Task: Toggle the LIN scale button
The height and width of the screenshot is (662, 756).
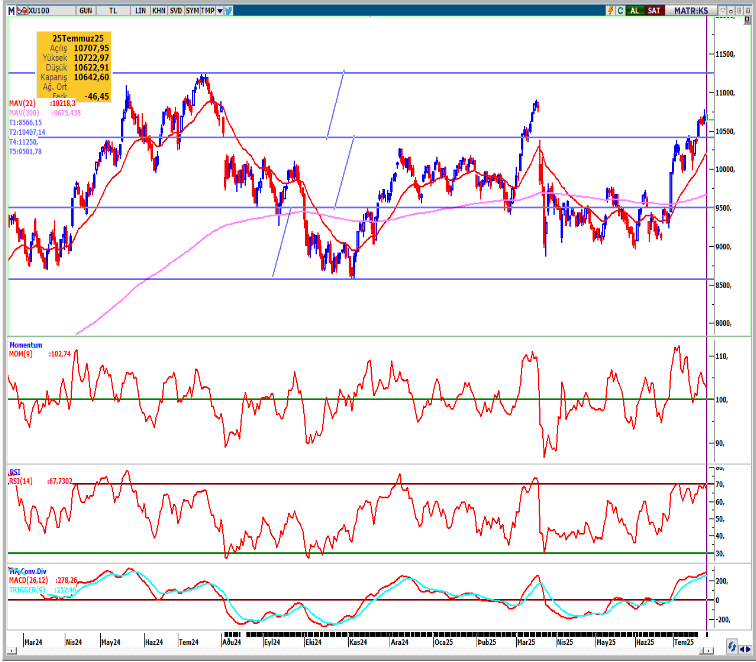Action: click(140, 11)
